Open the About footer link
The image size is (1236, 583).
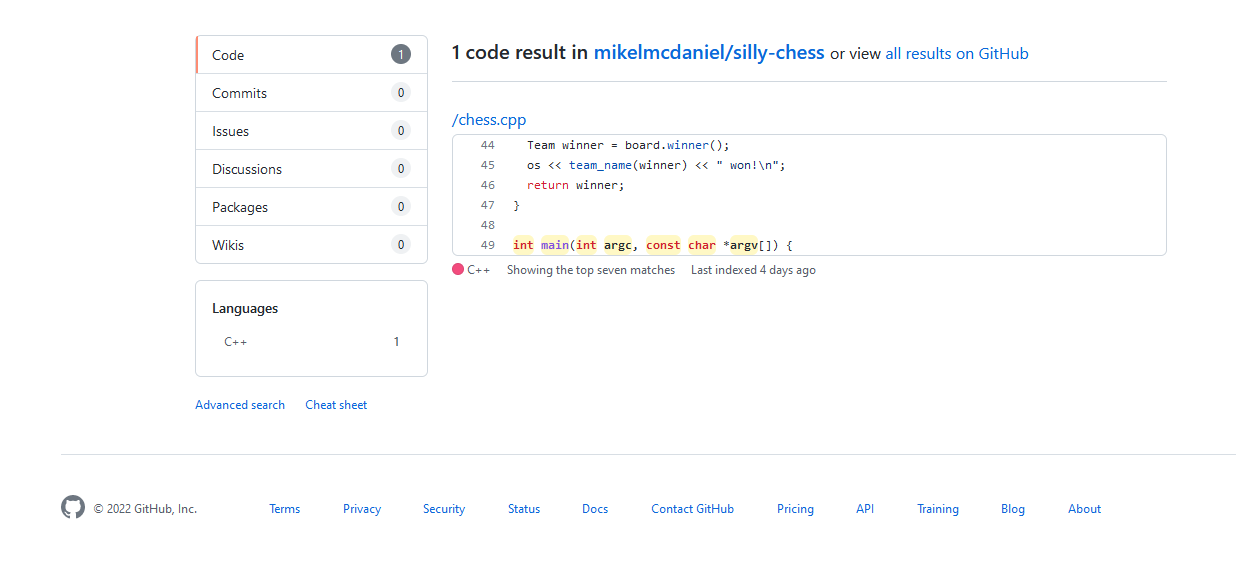(x=1084, y=509)
